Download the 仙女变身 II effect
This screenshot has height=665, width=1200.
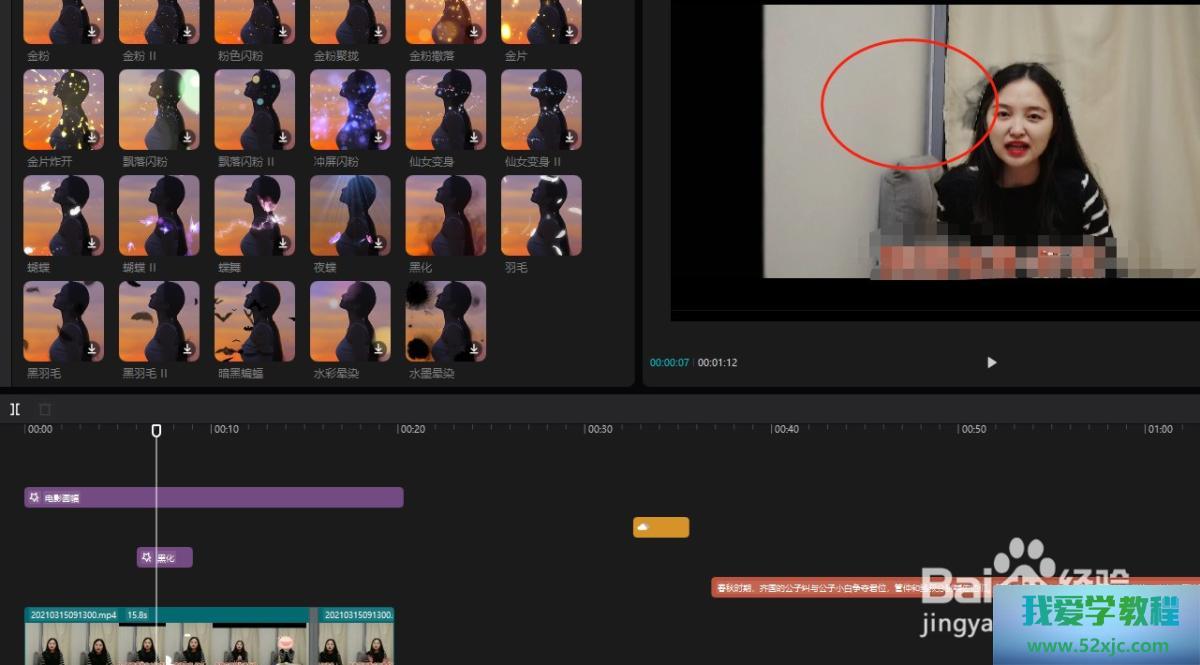point(569,138)
